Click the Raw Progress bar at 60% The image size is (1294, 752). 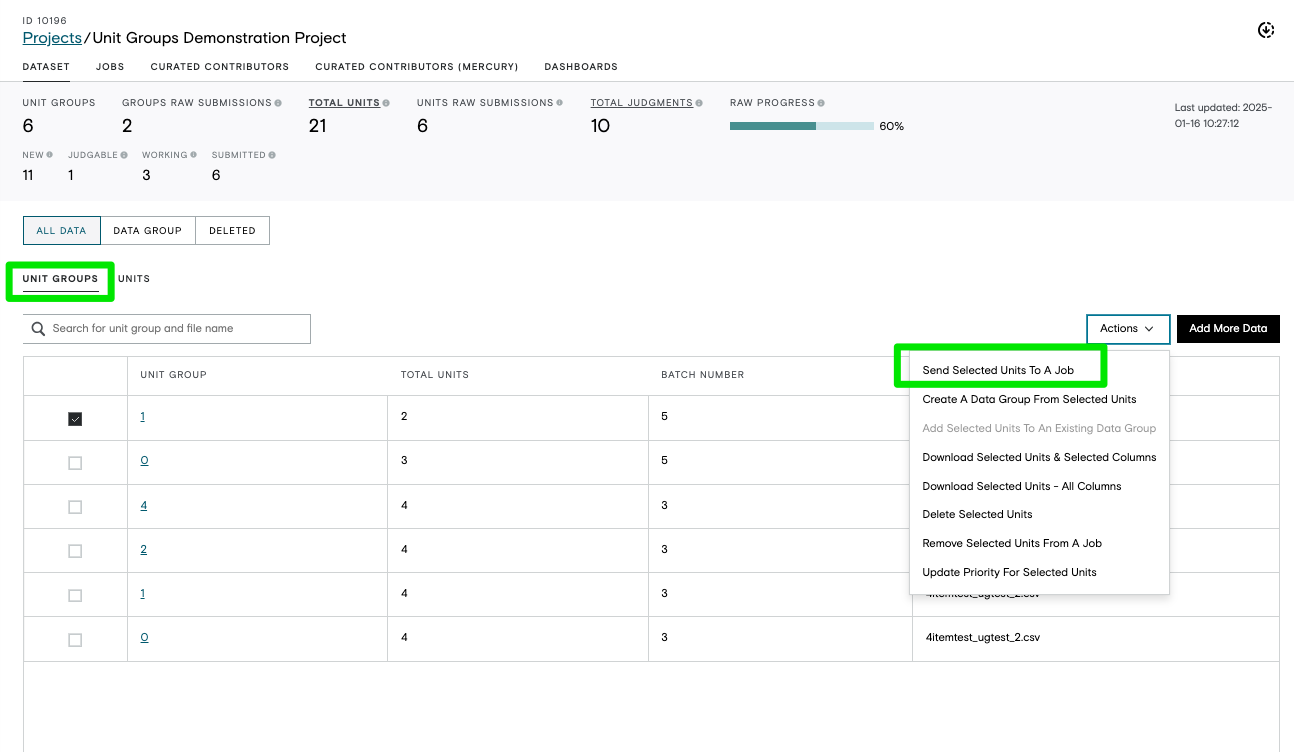pyautogui.click(x=802, y=126)
